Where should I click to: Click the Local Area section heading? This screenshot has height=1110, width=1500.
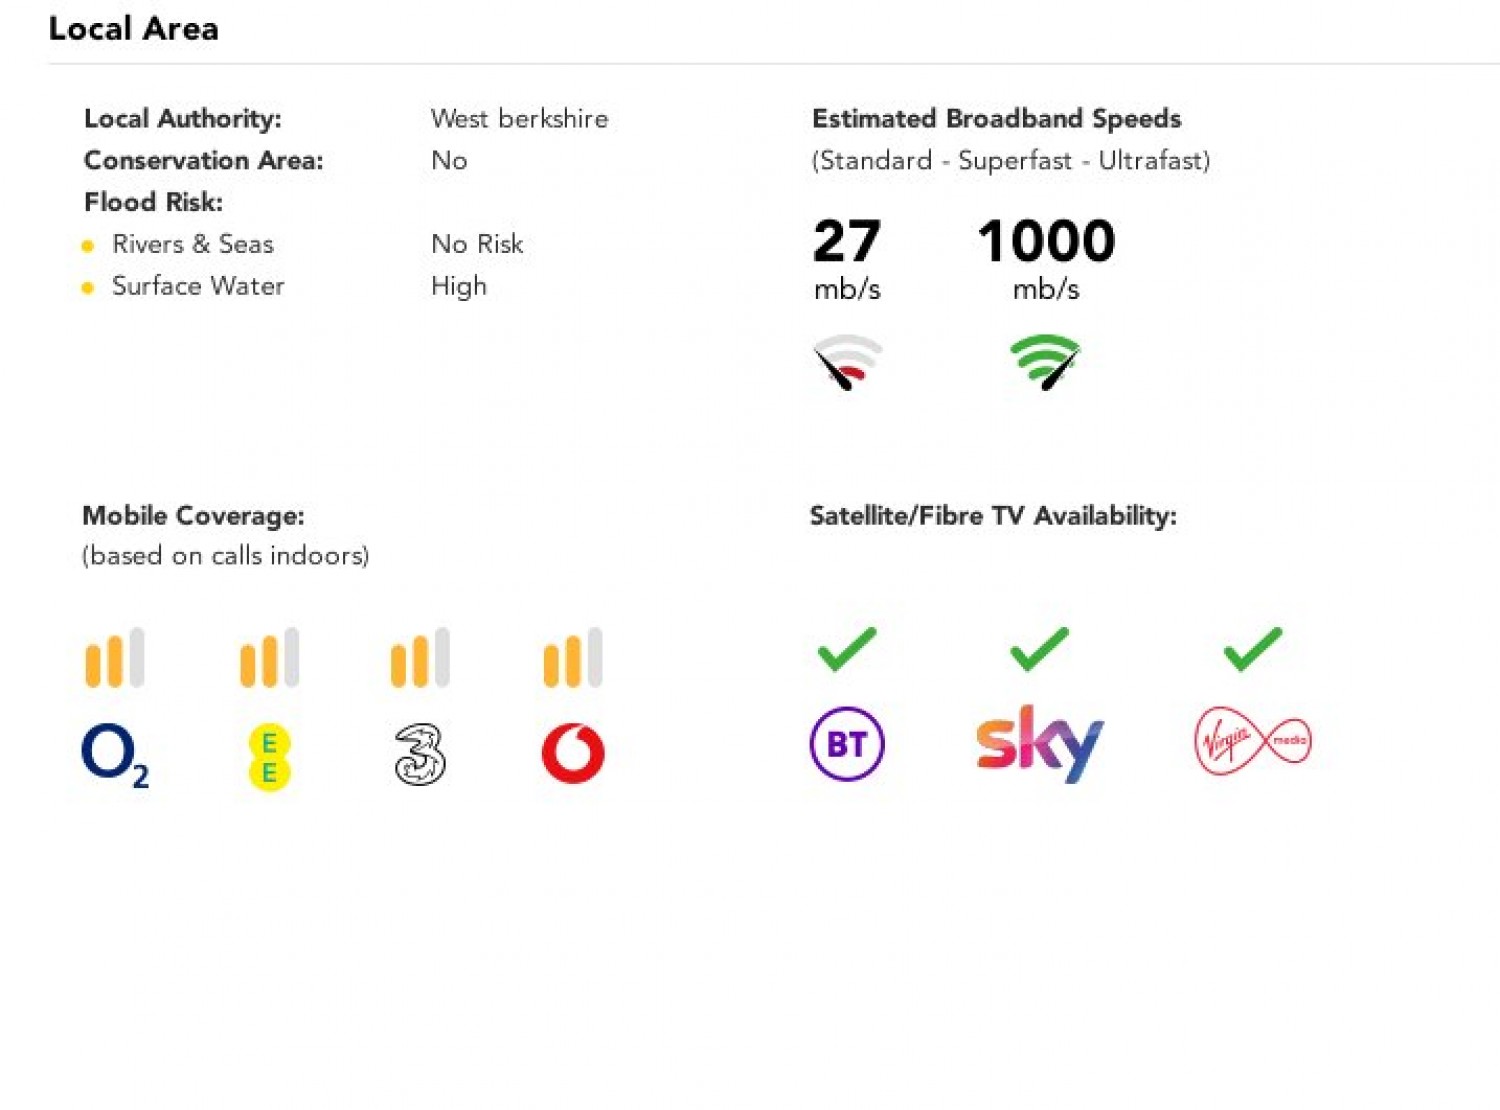coord(133,28)
